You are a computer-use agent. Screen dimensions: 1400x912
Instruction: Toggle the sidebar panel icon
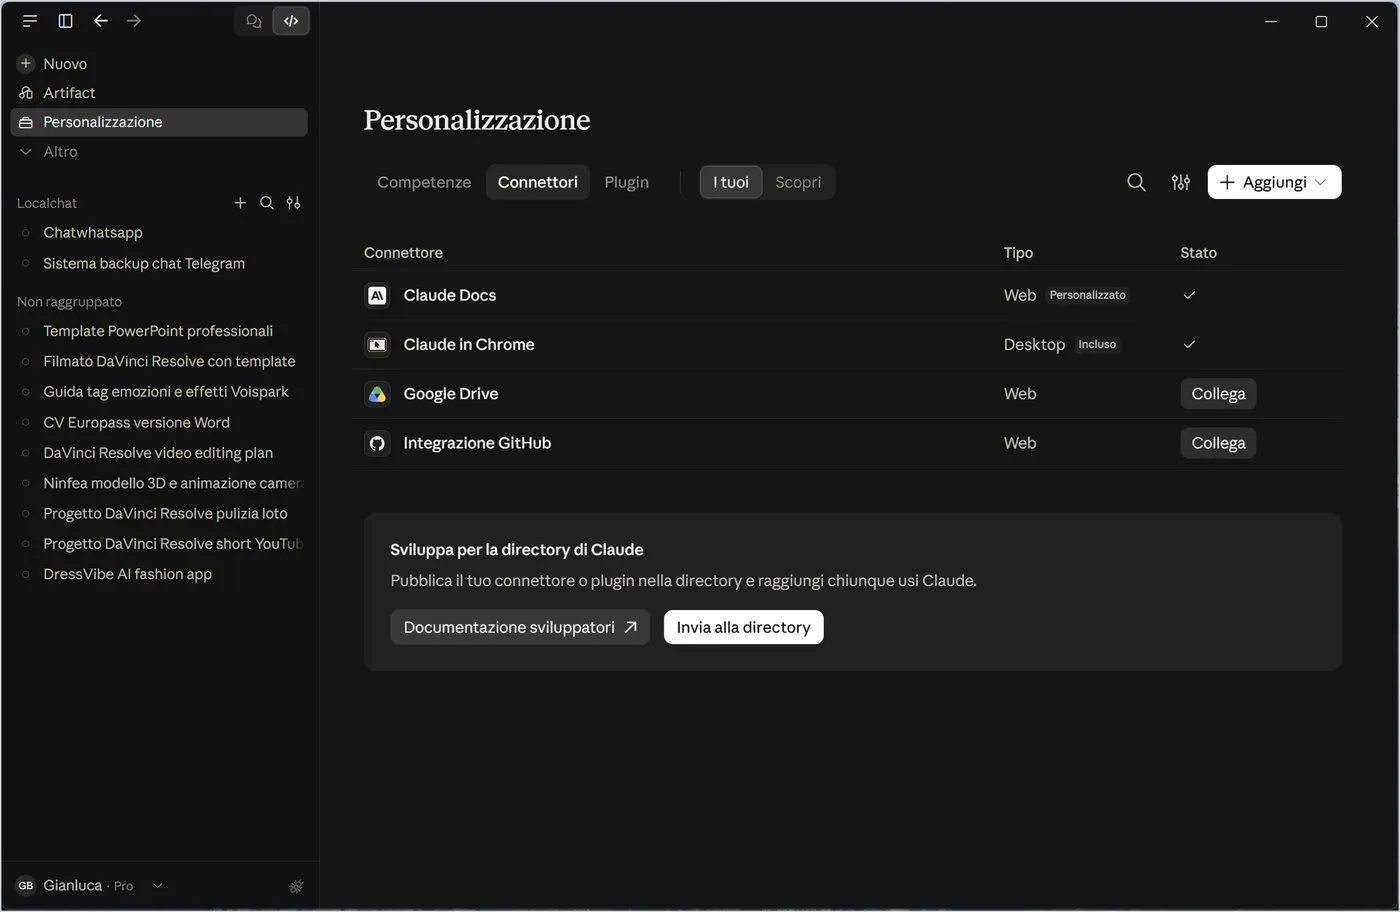[65, 21]
